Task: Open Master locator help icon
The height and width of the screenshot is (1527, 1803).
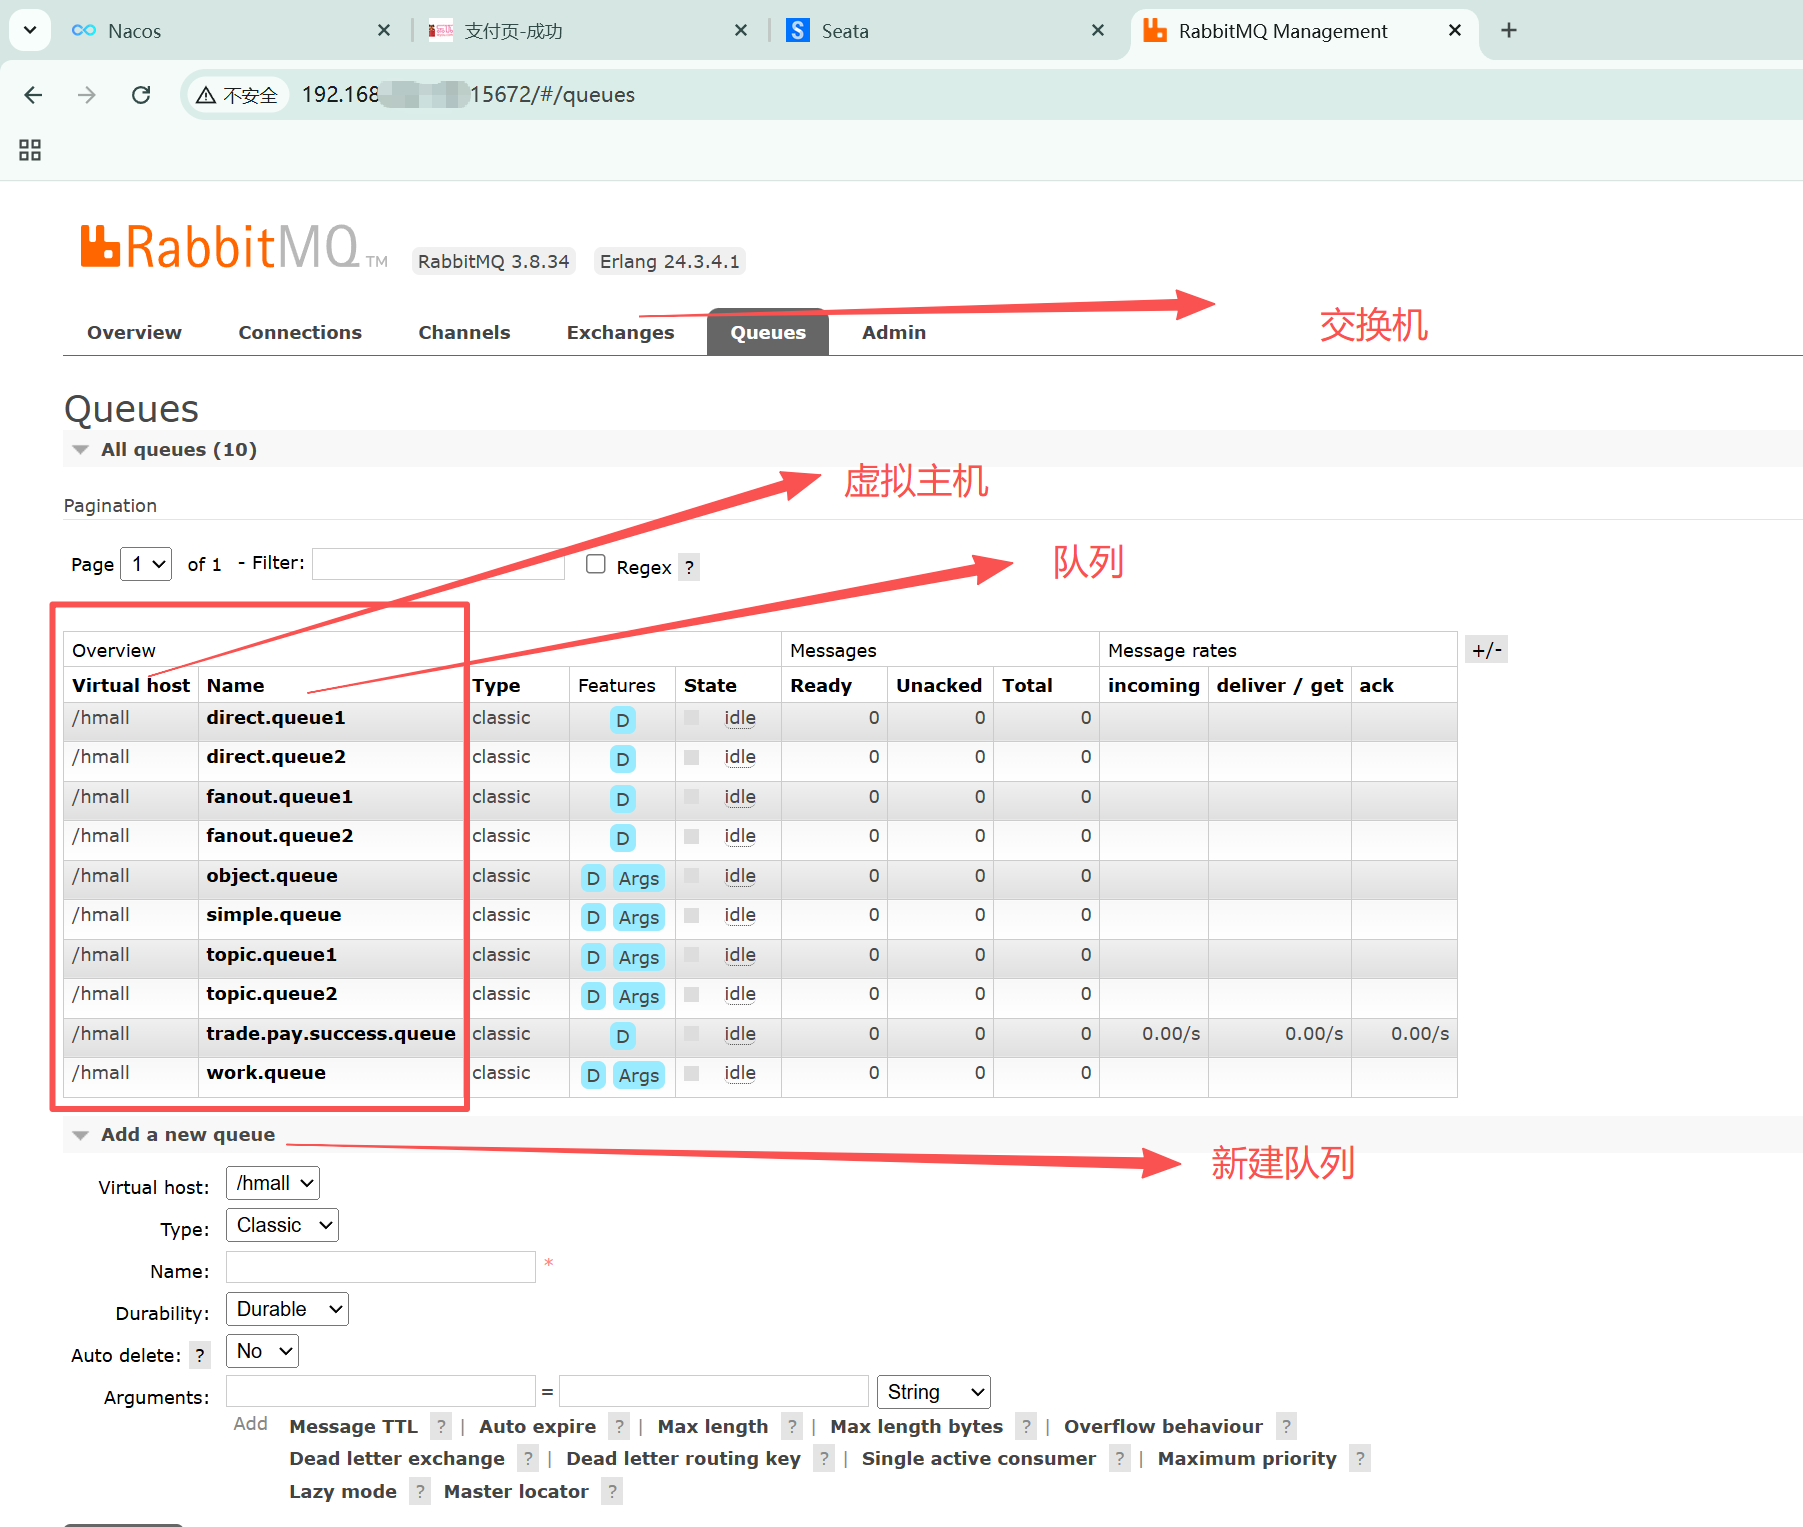Action: (612, 1491)
